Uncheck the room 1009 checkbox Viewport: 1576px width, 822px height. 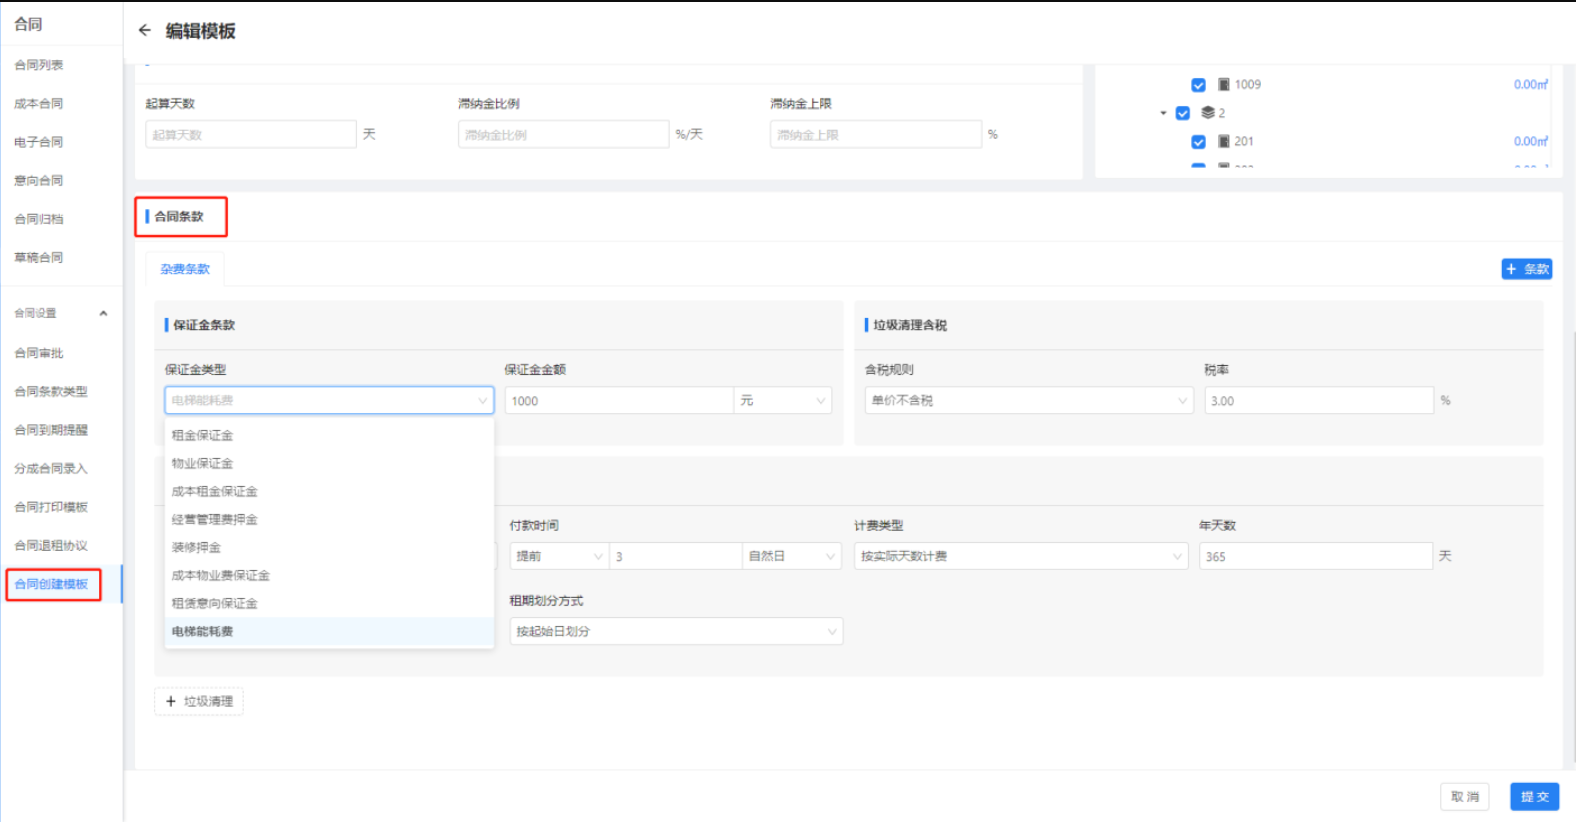1198,85
